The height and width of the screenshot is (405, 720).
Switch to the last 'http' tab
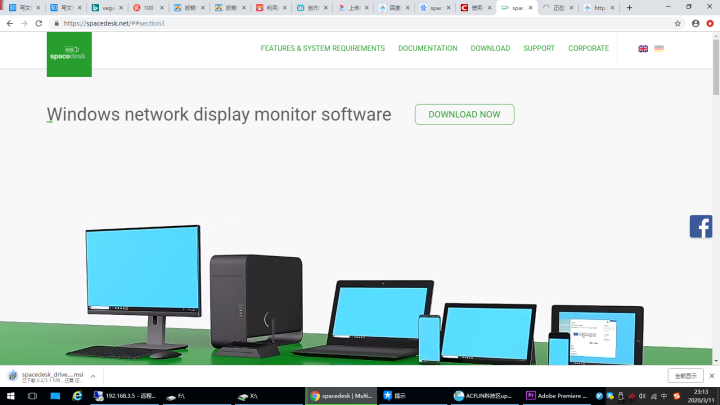599,8
